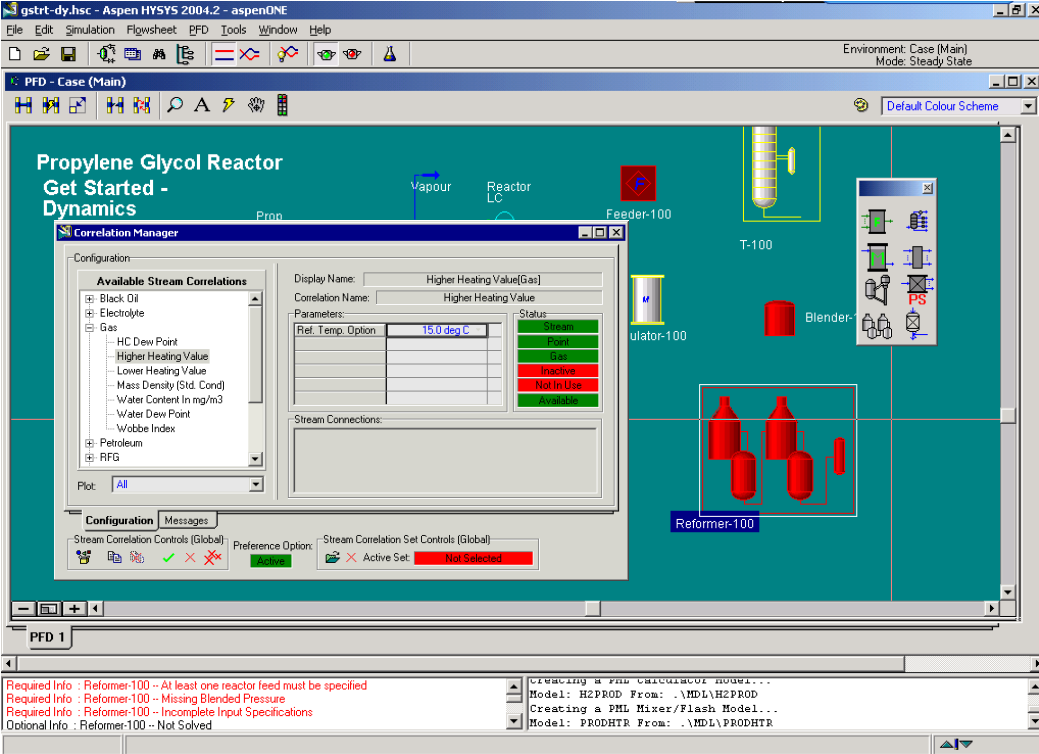
Task: Select Water Dew Point correlation
Action: click(x=153, y=414)
